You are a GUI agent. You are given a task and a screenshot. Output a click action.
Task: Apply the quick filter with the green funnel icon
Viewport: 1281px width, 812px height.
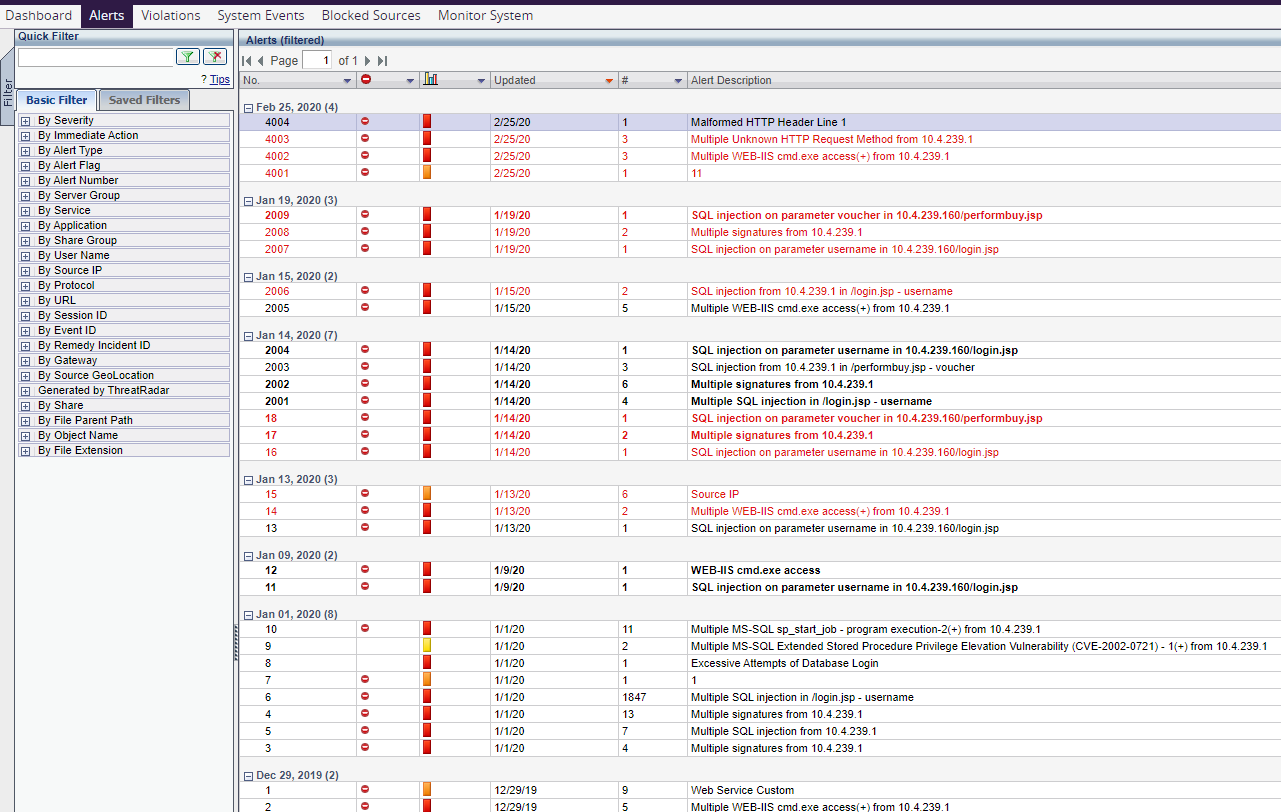pyautogui.click(x=187, y=57)
